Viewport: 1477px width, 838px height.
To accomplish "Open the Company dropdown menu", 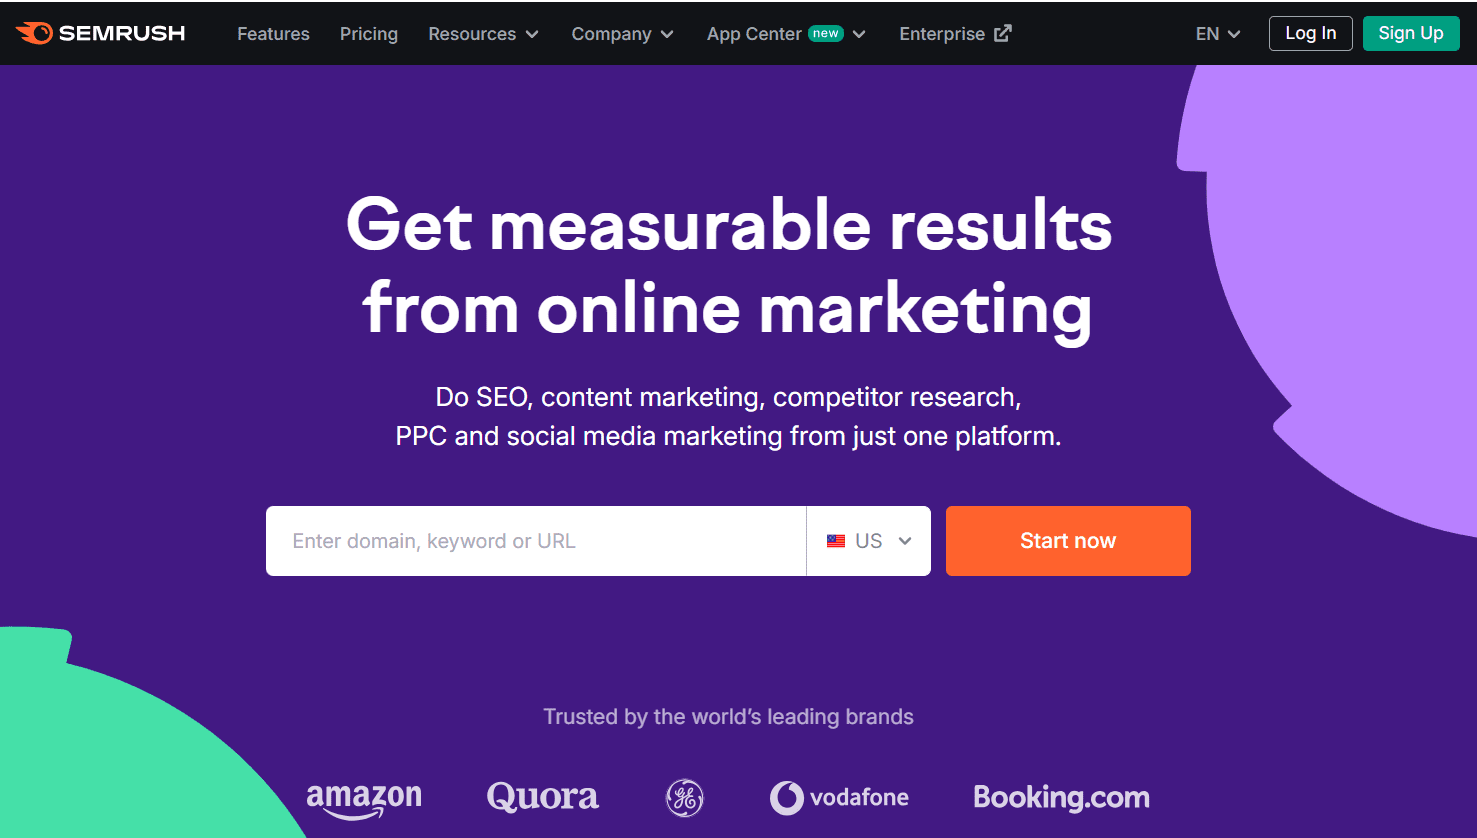I will 622,33.
